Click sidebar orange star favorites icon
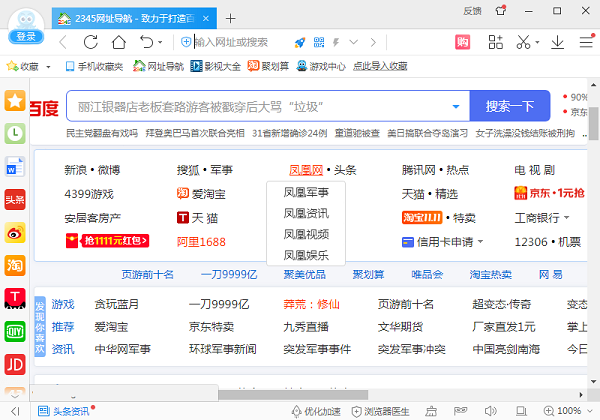This screenshot has width=600, height=420. tap(15, 101)
